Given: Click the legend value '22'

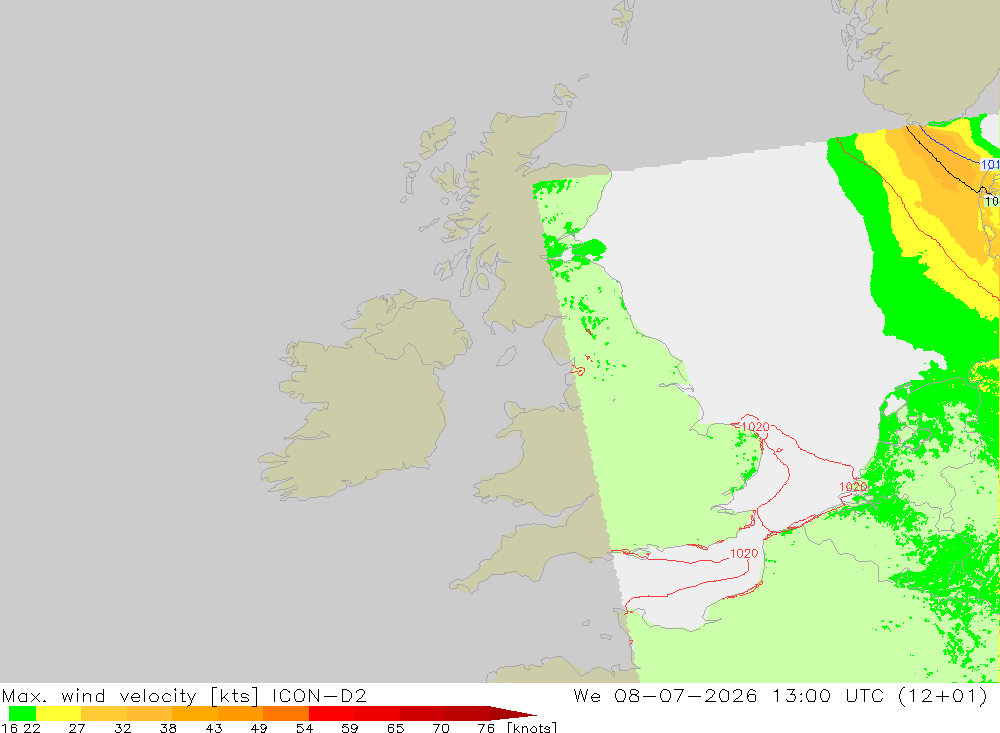Looking at the screenshot, I should click(32, 728).
